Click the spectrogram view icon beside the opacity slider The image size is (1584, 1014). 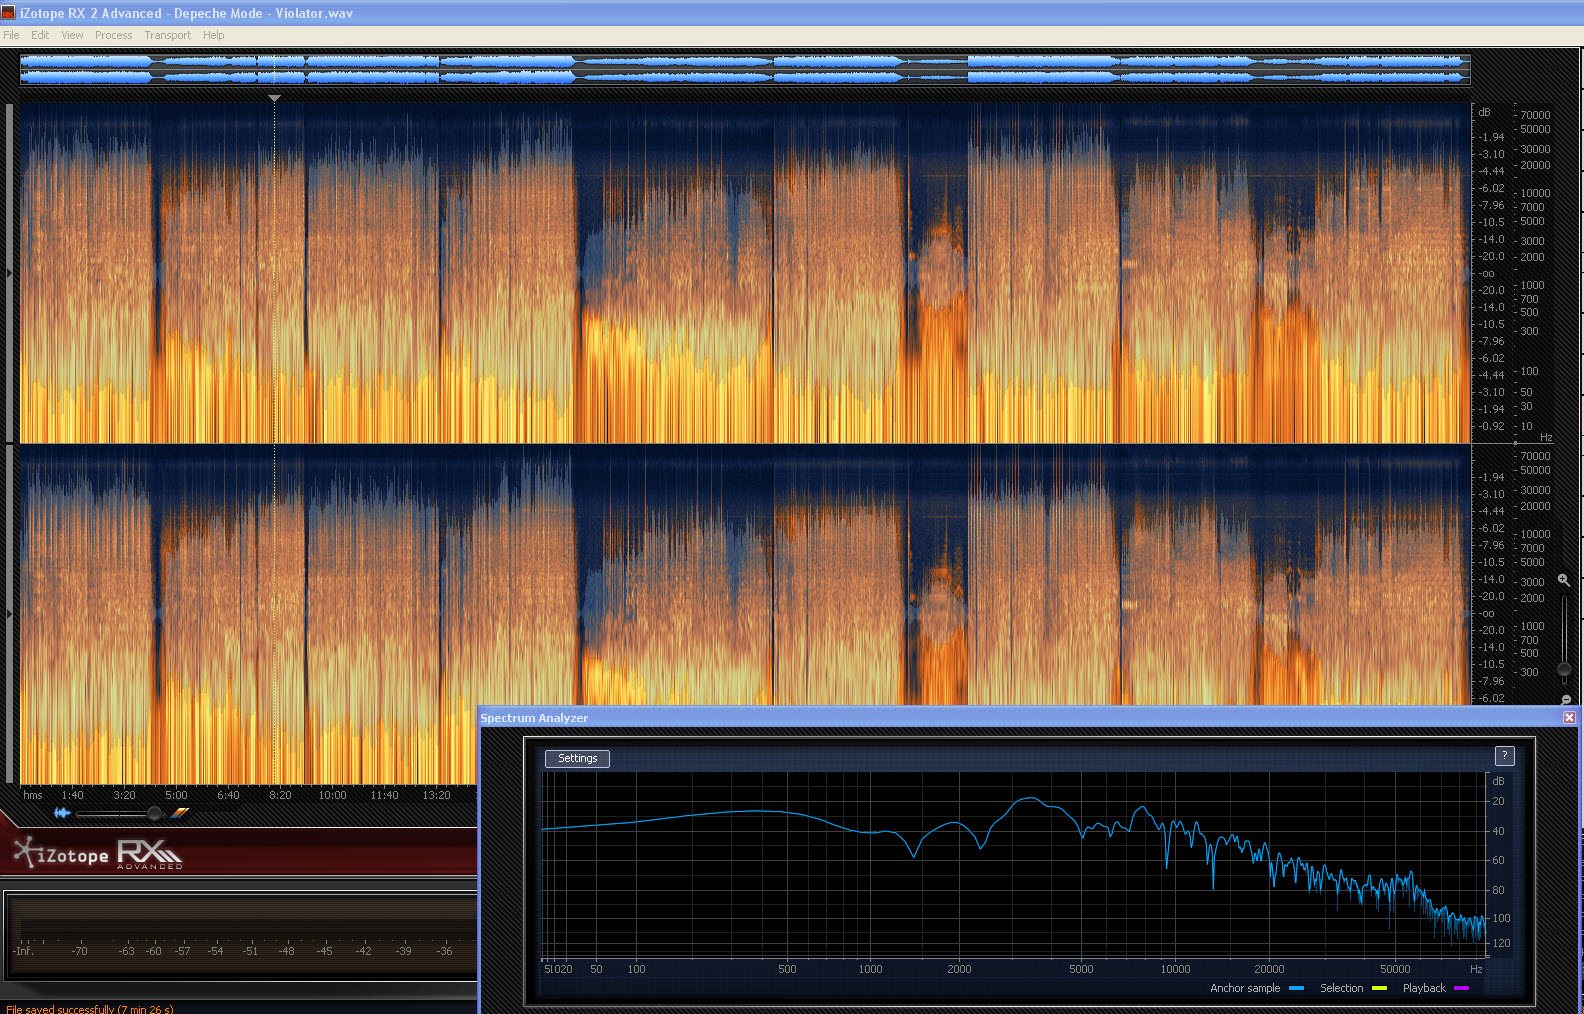coord(179,813)
